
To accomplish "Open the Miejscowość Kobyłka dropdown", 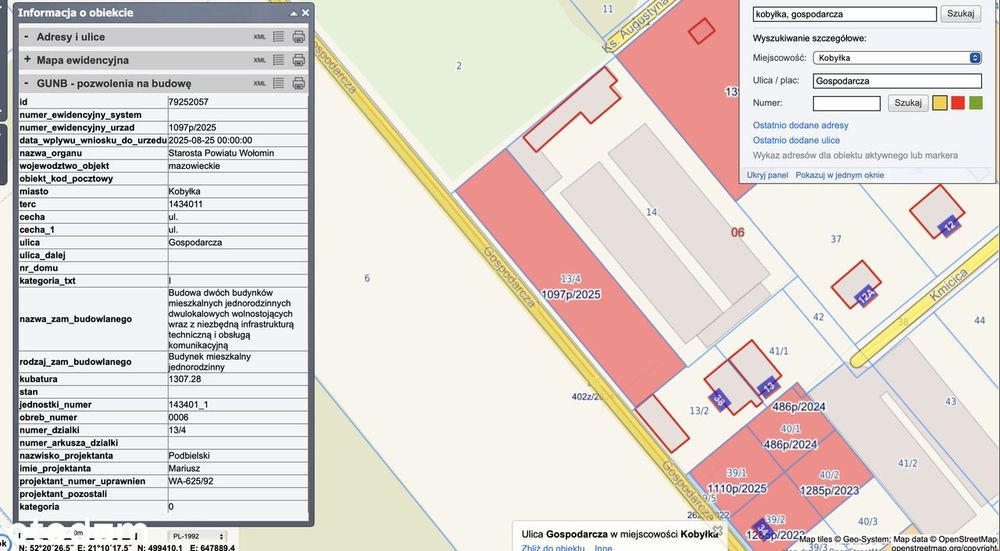I will click(x=897, y=58).
